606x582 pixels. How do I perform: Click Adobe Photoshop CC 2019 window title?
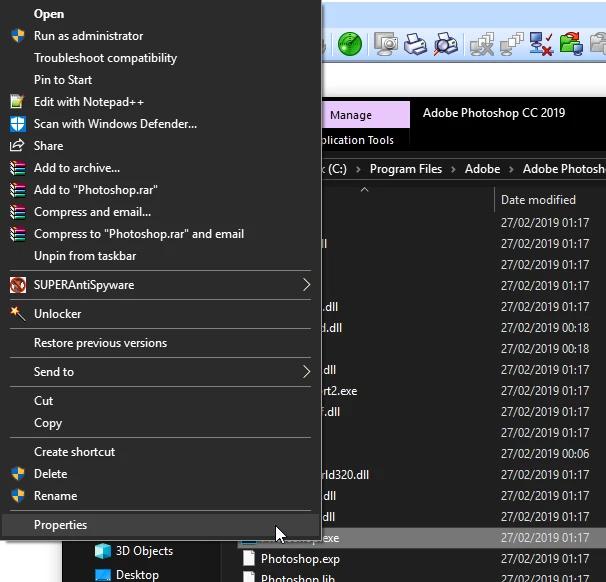coord(494,113)
